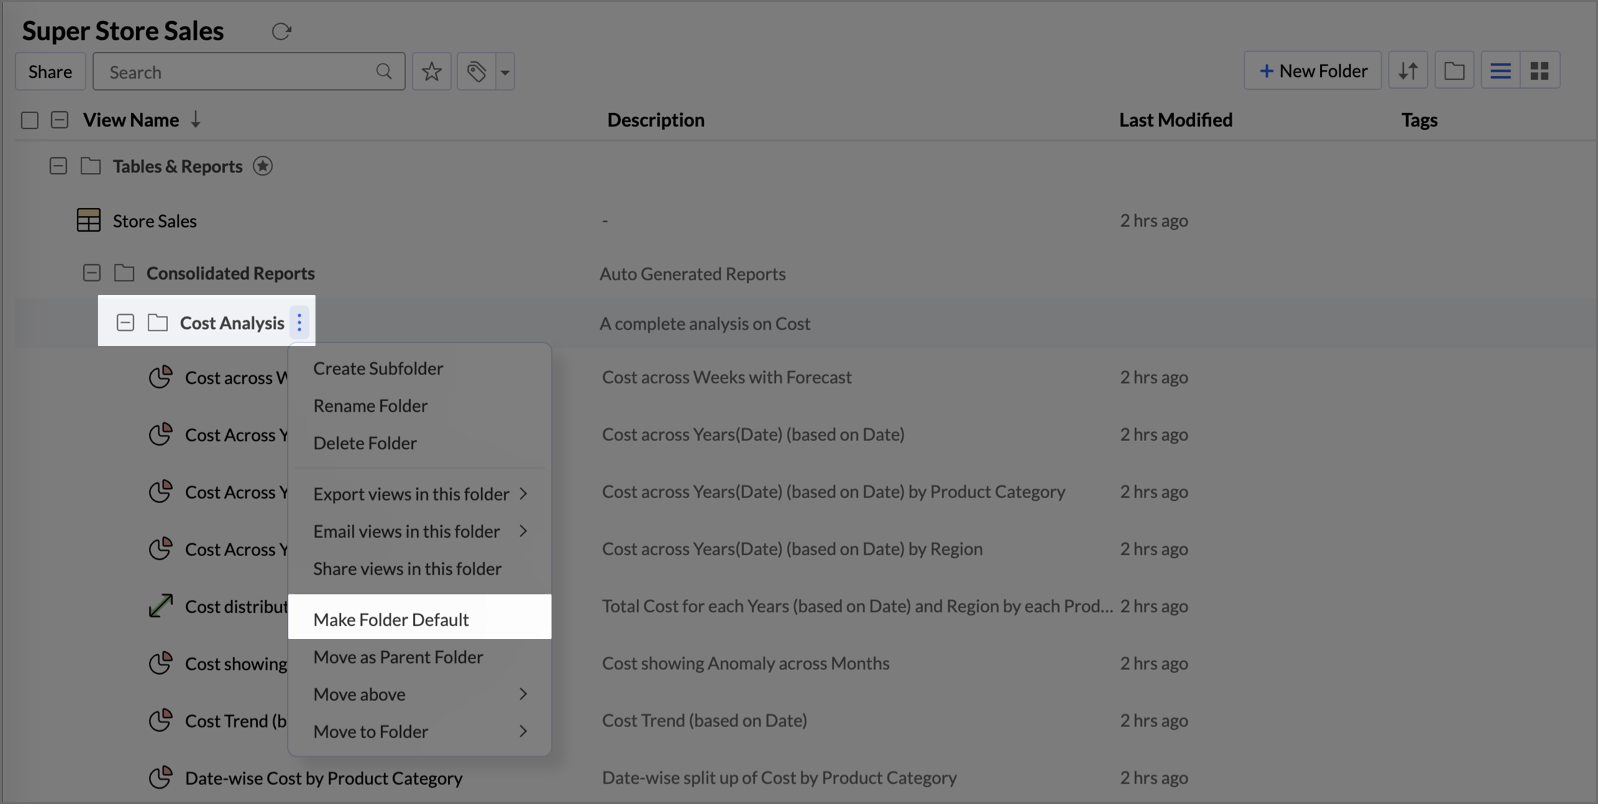Screen dimensions: 1598x804
Task: Click the sort order arrows icon
Action: point(1408,71)
